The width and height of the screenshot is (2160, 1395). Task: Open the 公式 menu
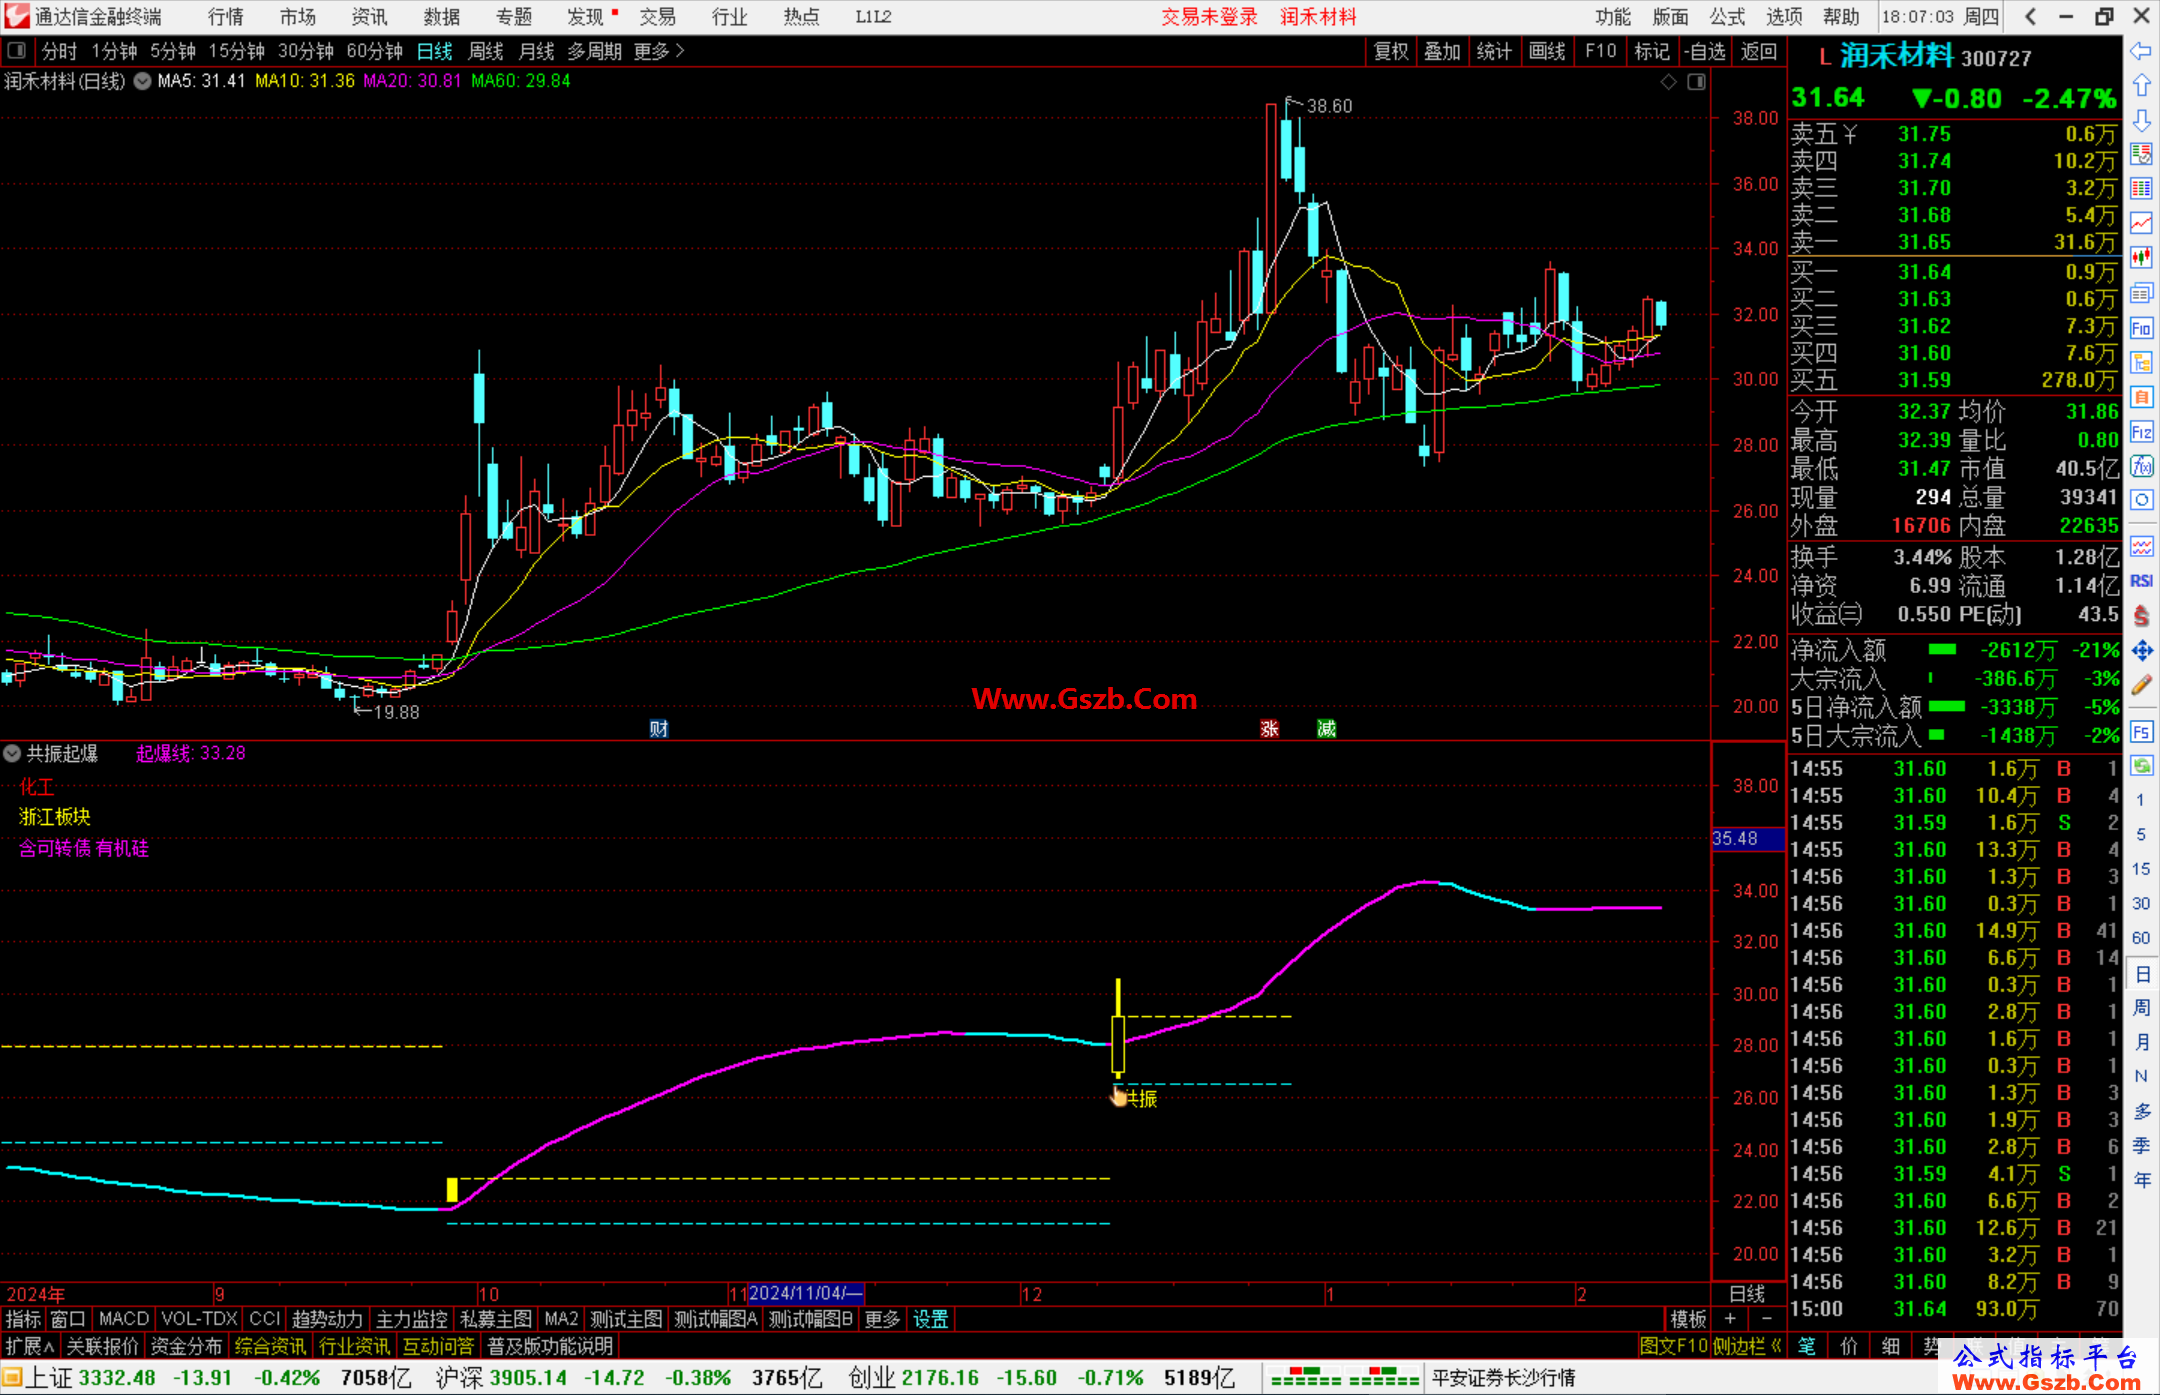click(1727, 17)
